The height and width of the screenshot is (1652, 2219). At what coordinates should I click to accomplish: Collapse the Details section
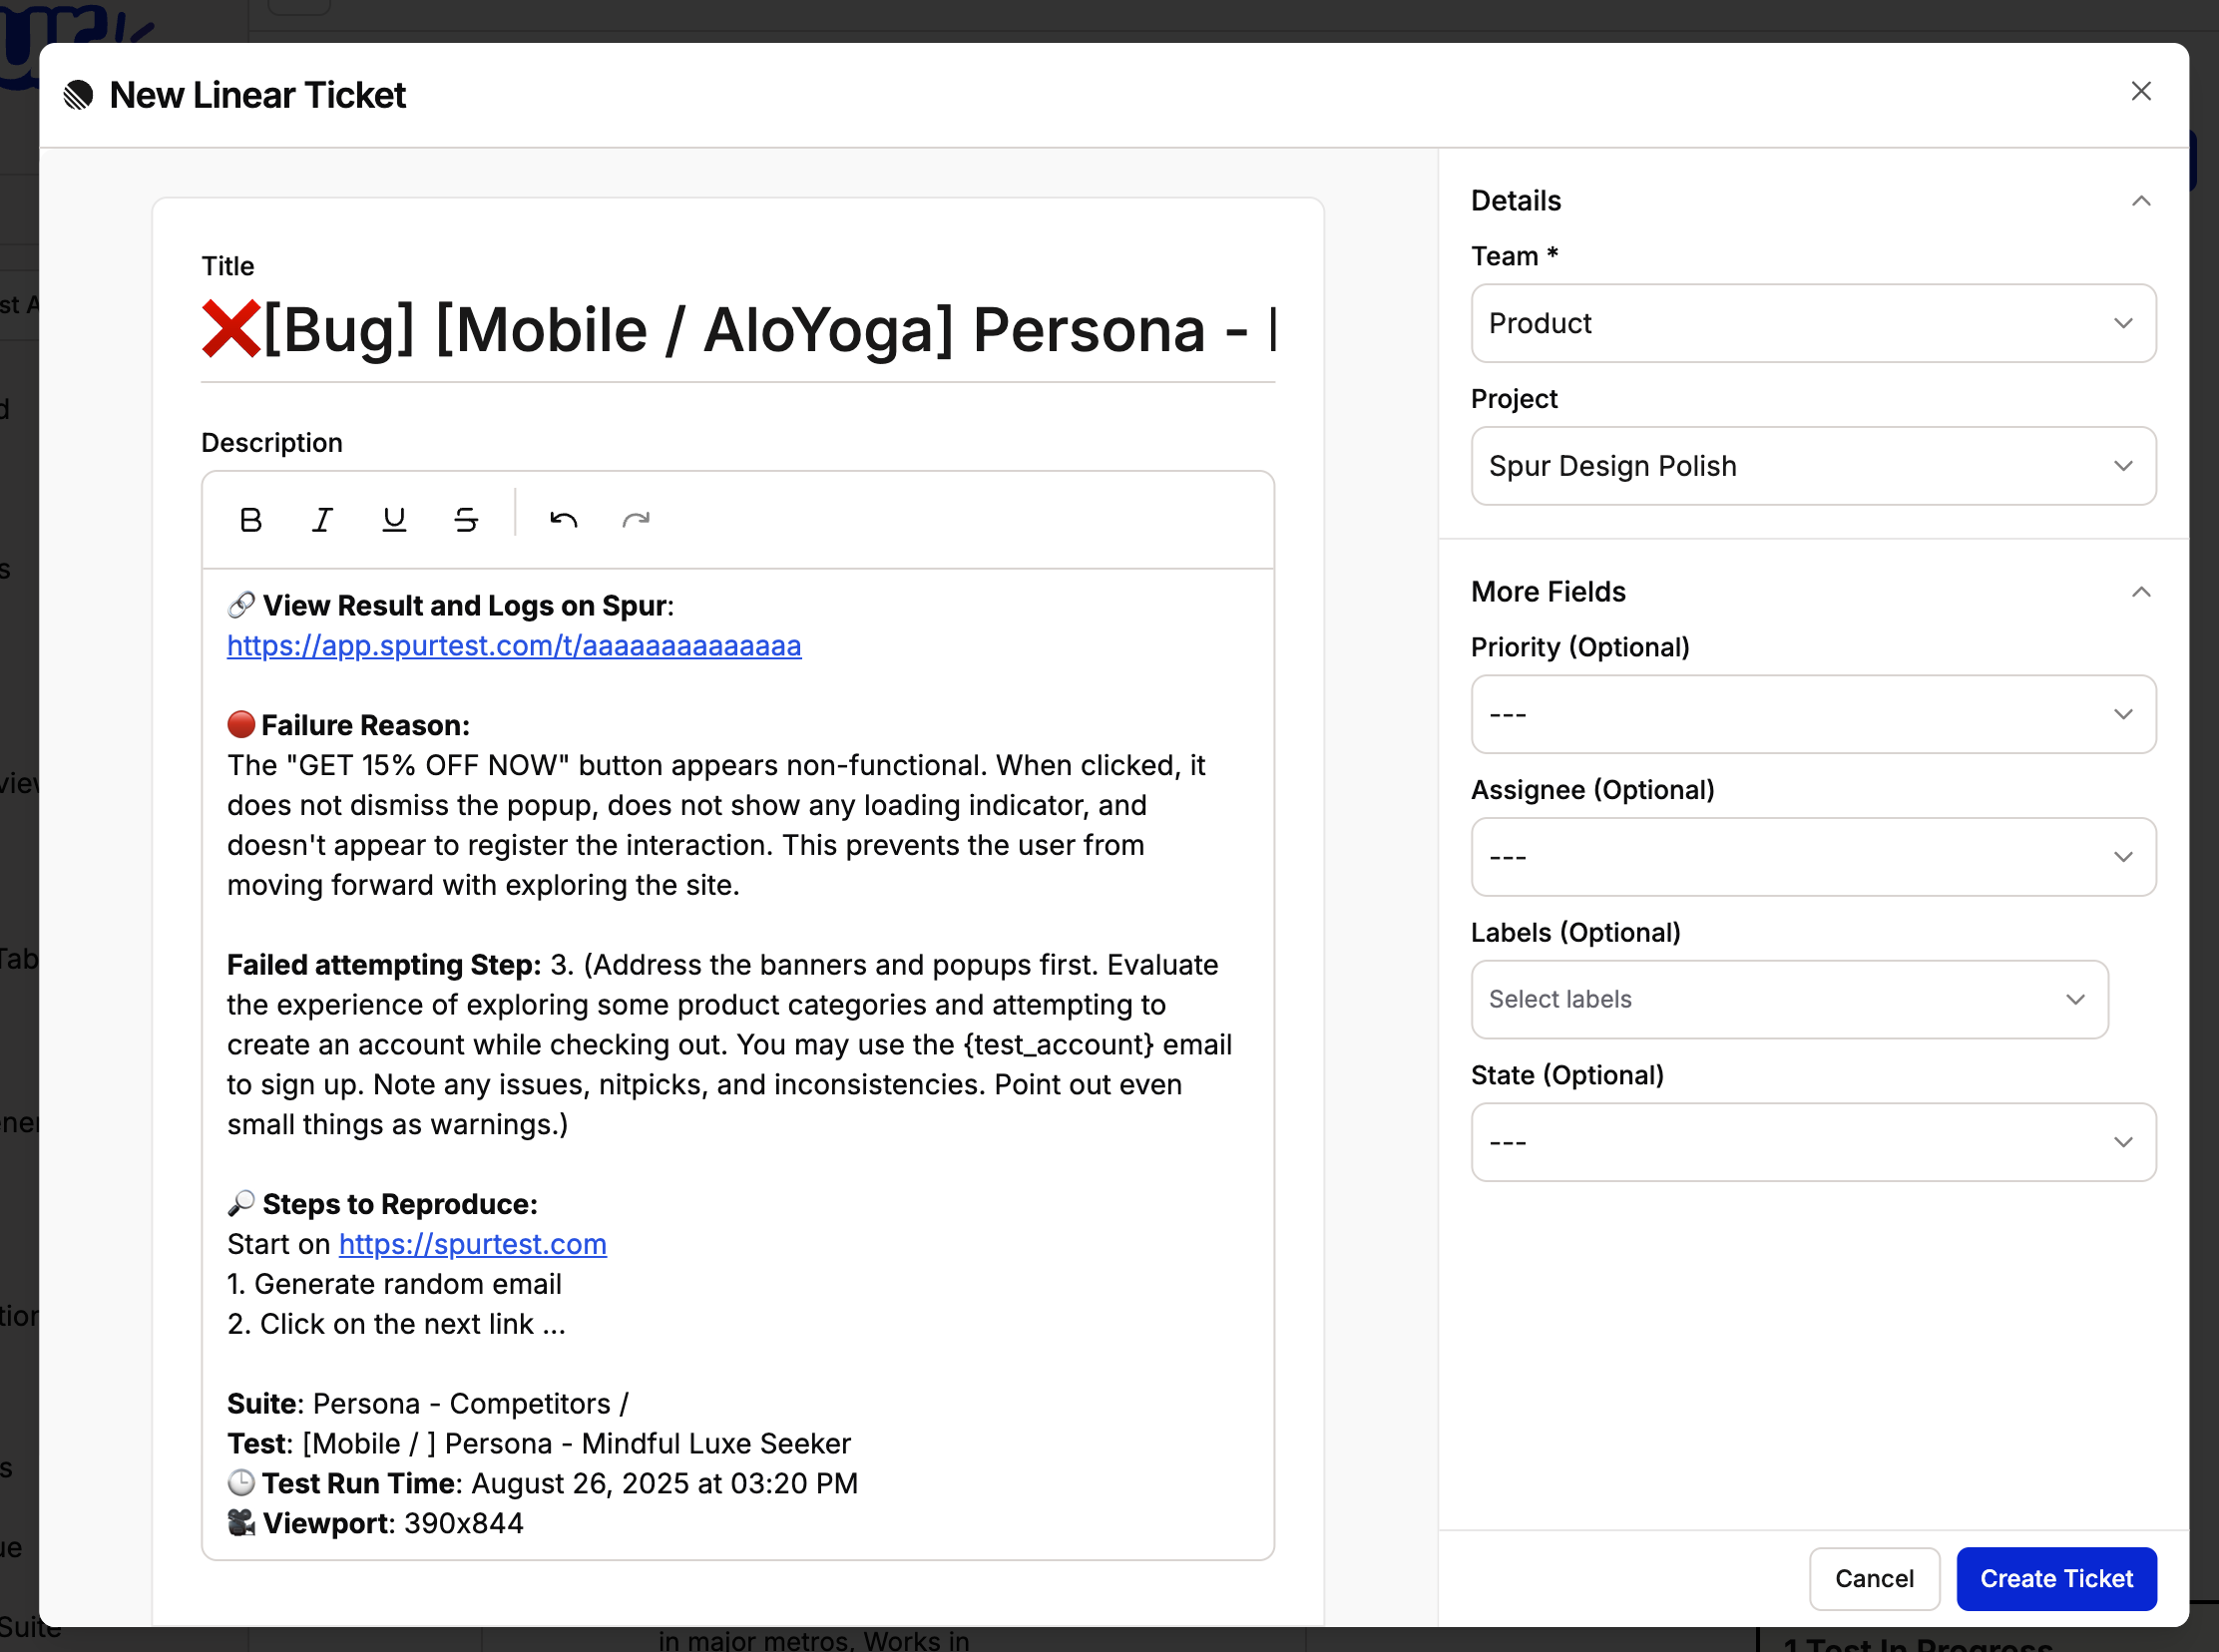(x=2140, y=201)
